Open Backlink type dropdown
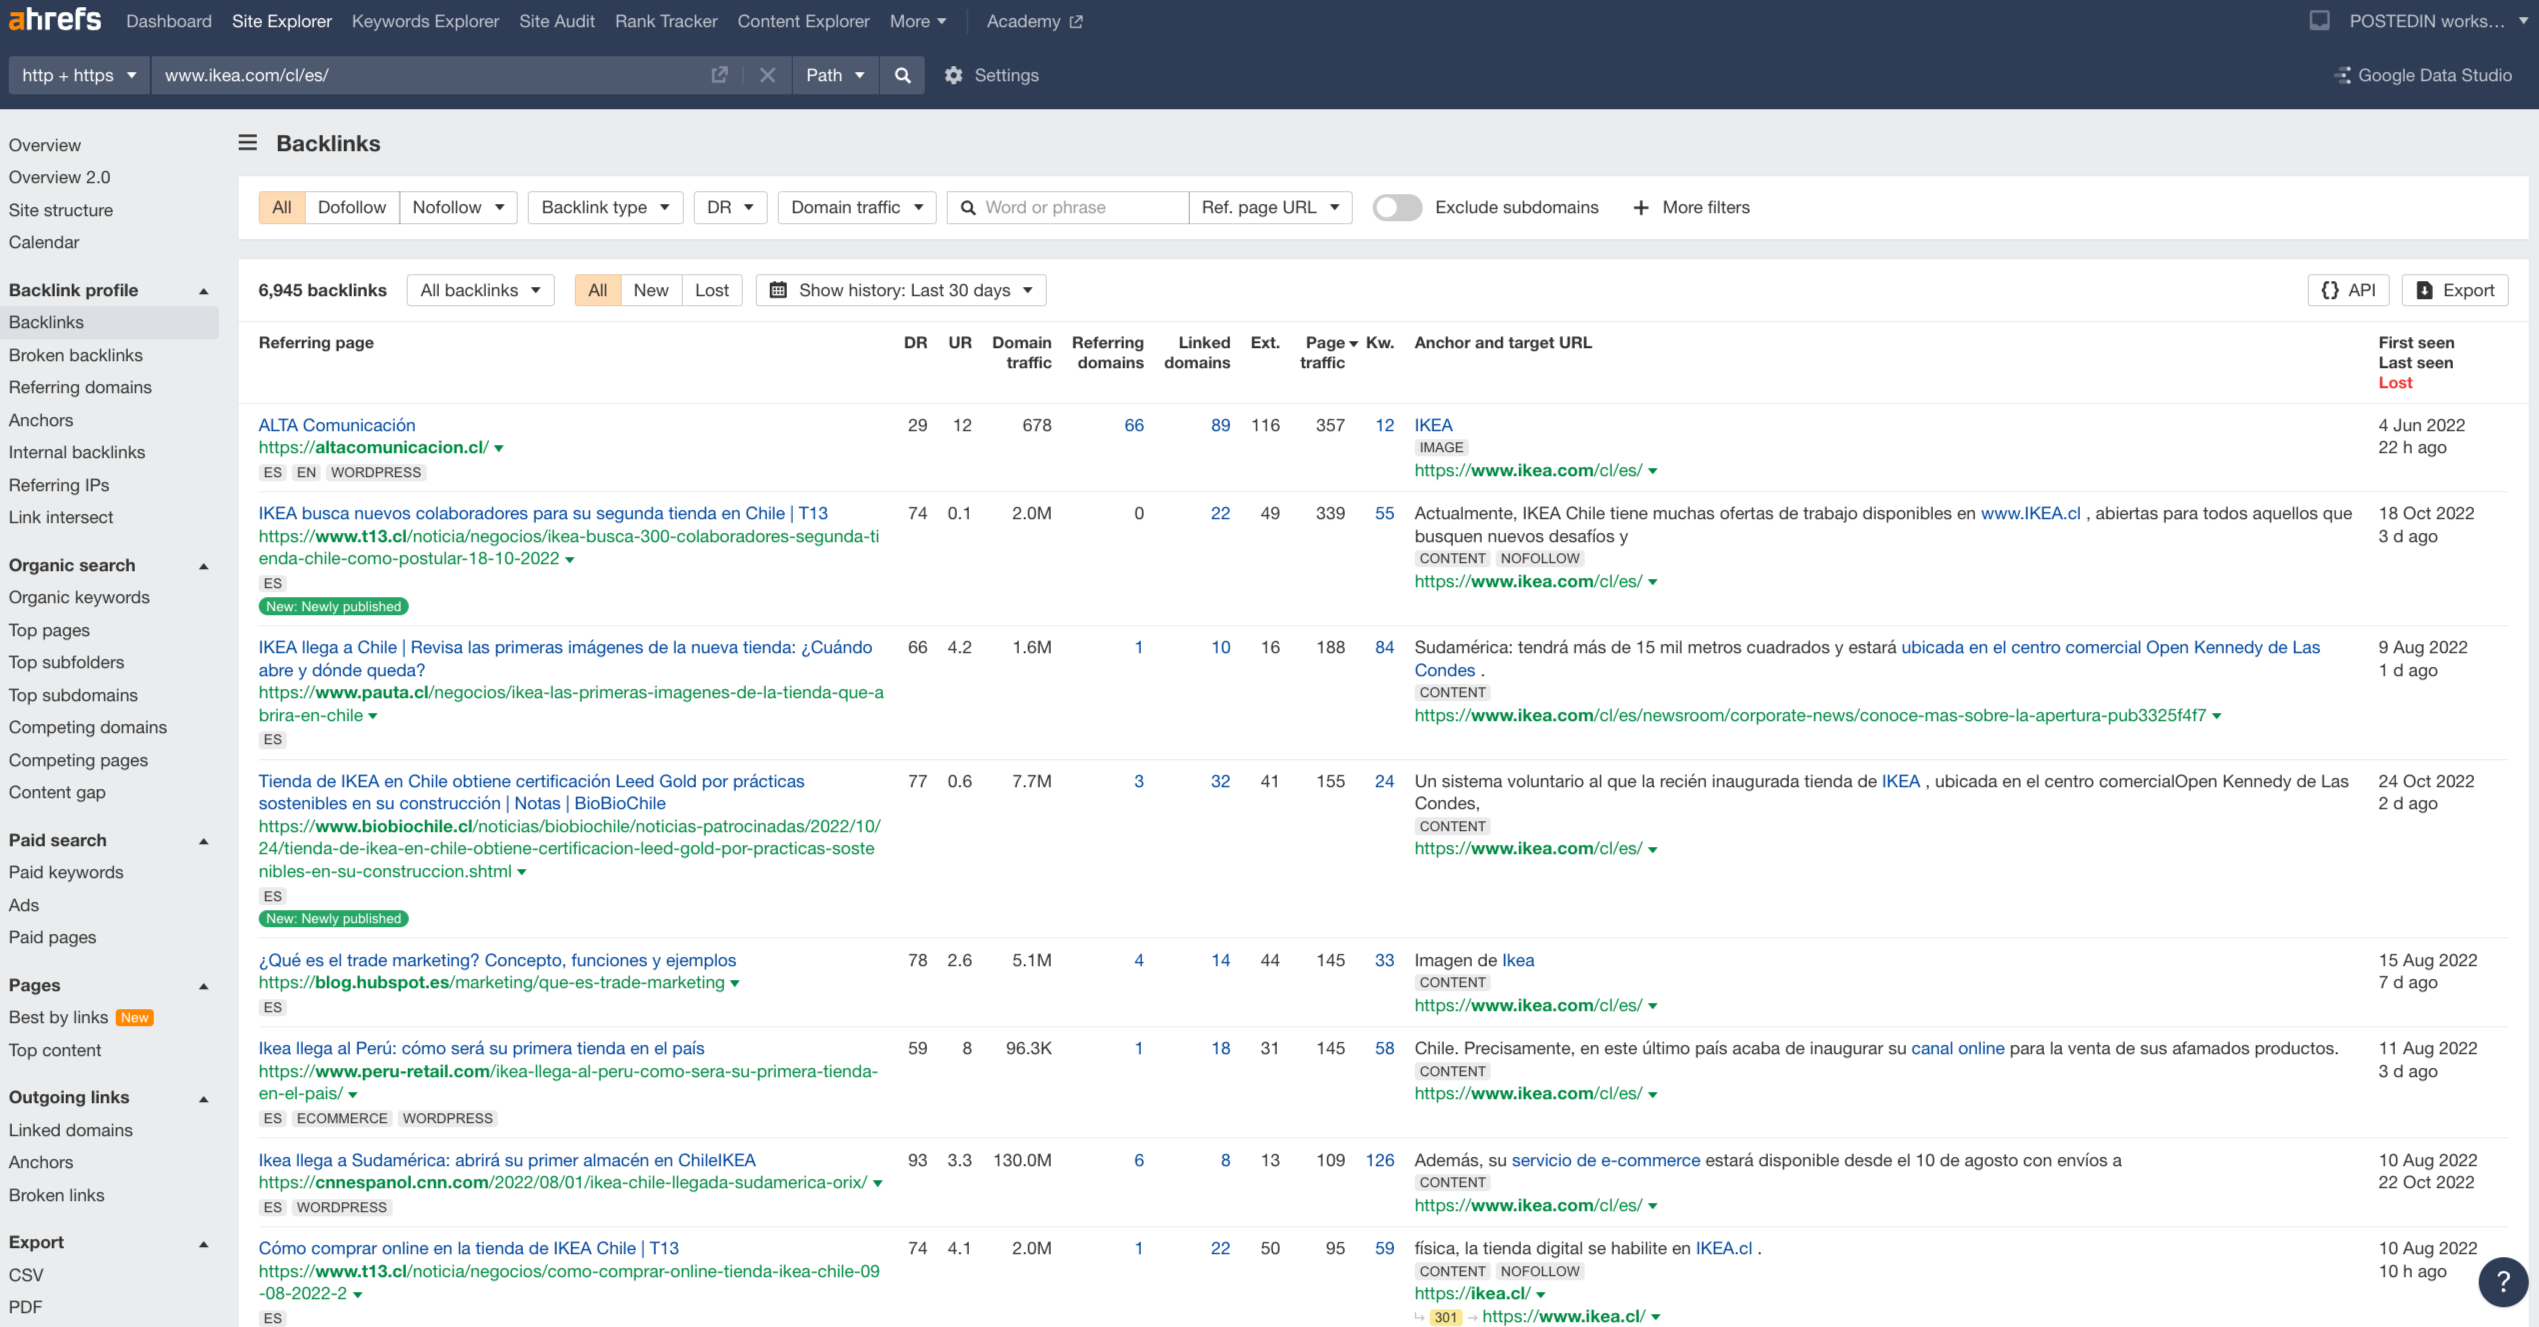Viewport: 2539px width, 1327px height. coord(605,207)
